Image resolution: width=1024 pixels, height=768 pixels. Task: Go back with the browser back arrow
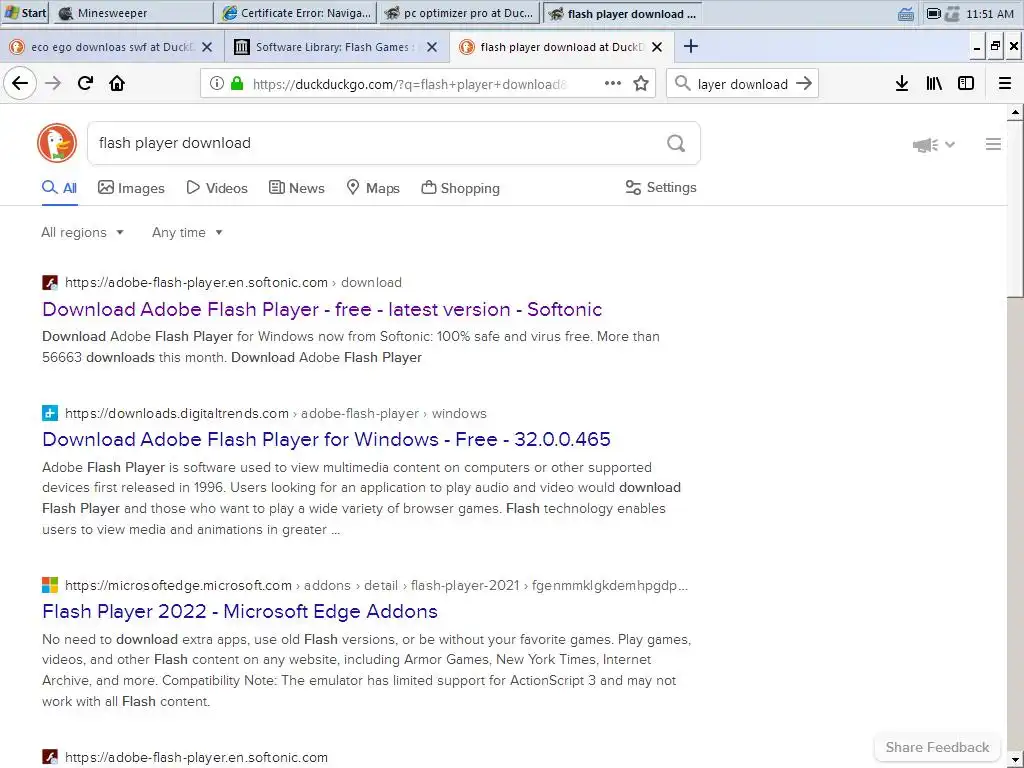coord(20,84)
